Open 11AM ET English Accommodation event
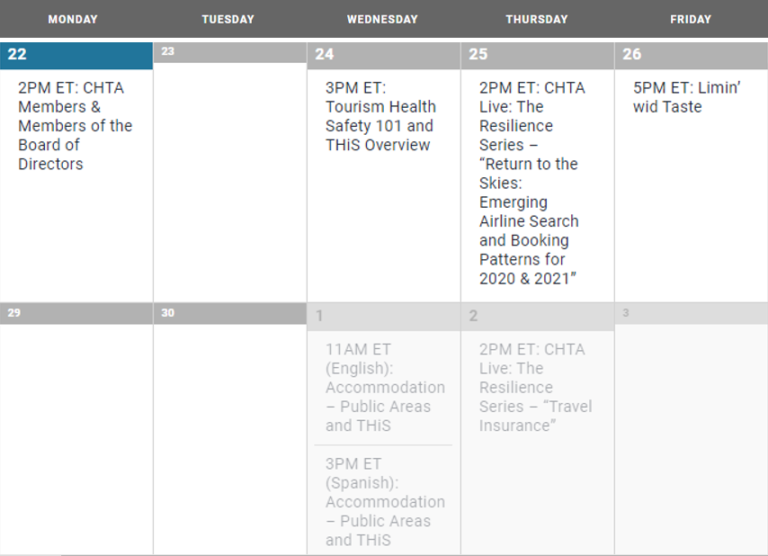The image size is (768, 556). (x=385, y=387)
